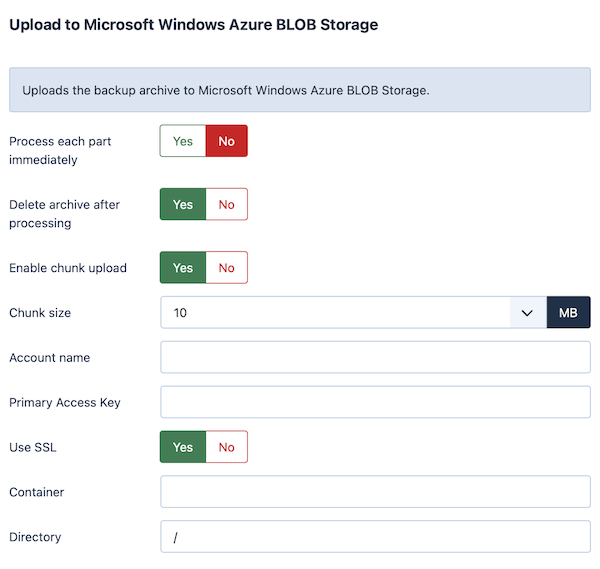Set Process each part immediately to Yes
Viewport: 600px width, 569px height.
coord(183,141)
